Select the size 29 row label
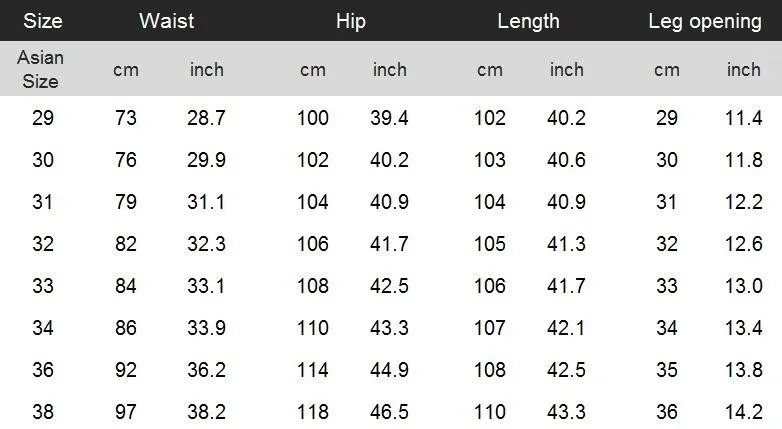The width and height of the screenshot is (782, 429). (43, 118)
